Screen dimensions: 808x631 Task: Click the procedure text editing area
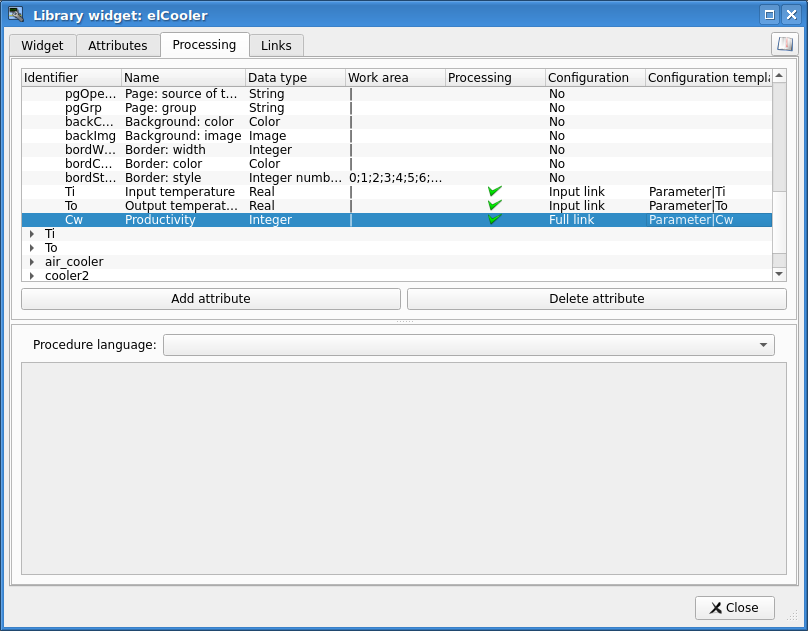403,468
